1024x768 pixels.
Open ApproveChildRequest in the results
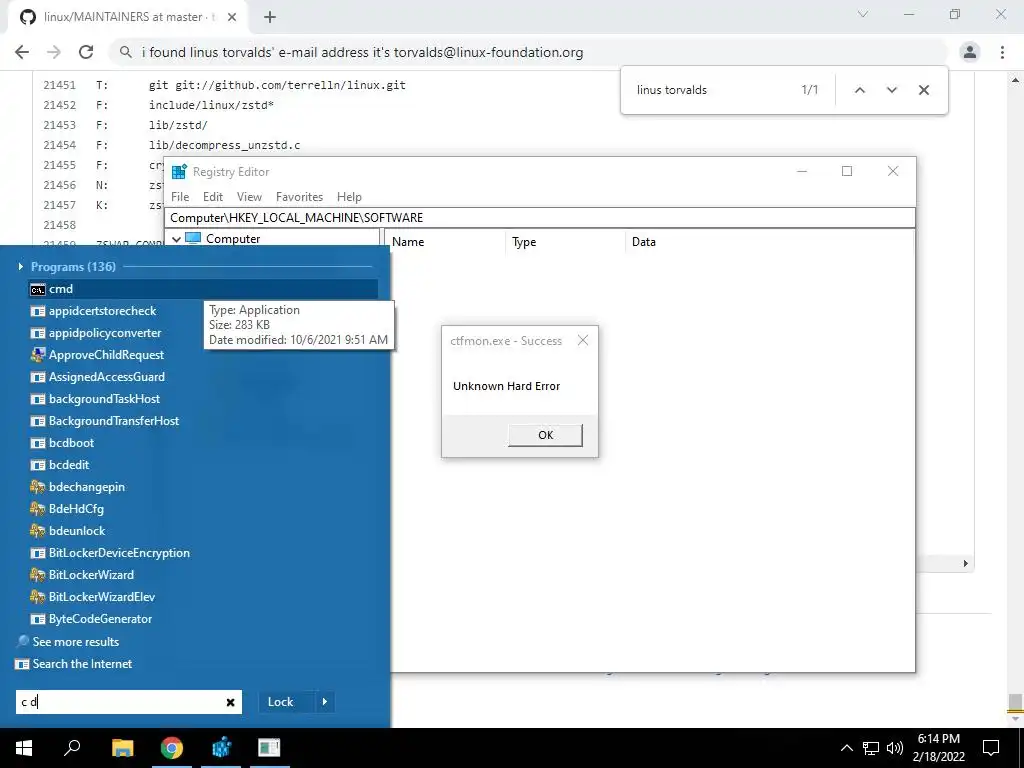[97, 355]
